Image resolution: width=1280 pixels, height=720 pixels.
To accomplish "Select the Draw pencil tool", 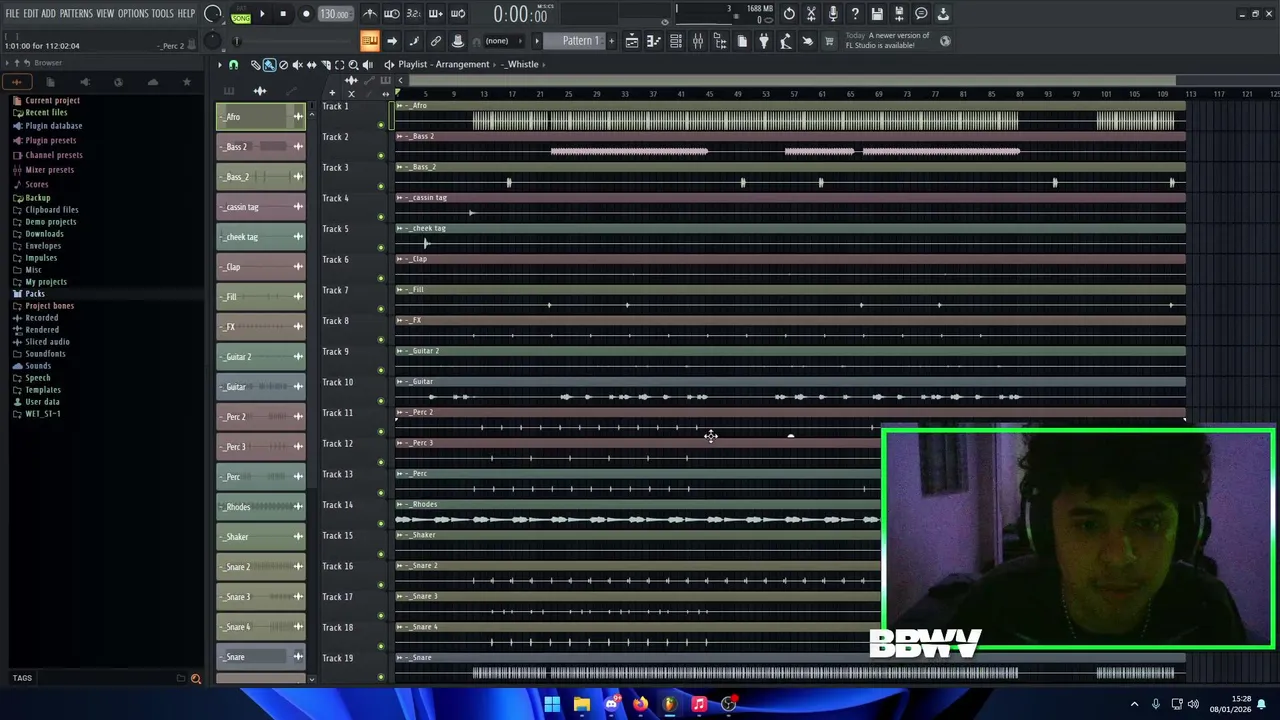I will coord(255,65).
